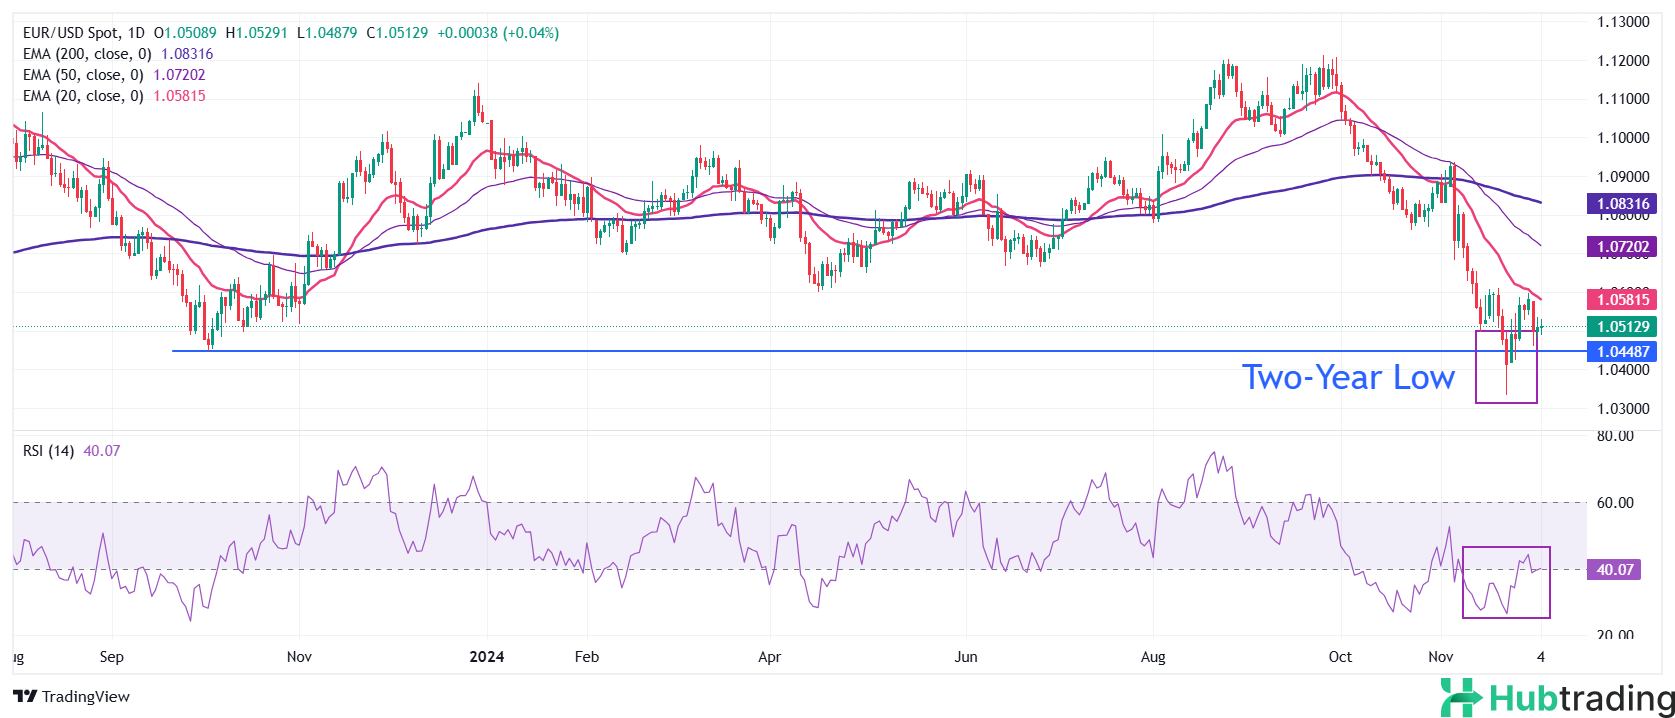Click the 60.00 RSI axis level
Image resolution: width=1675 pixels, height=718 pixels.
click(x=1615, y=503)
